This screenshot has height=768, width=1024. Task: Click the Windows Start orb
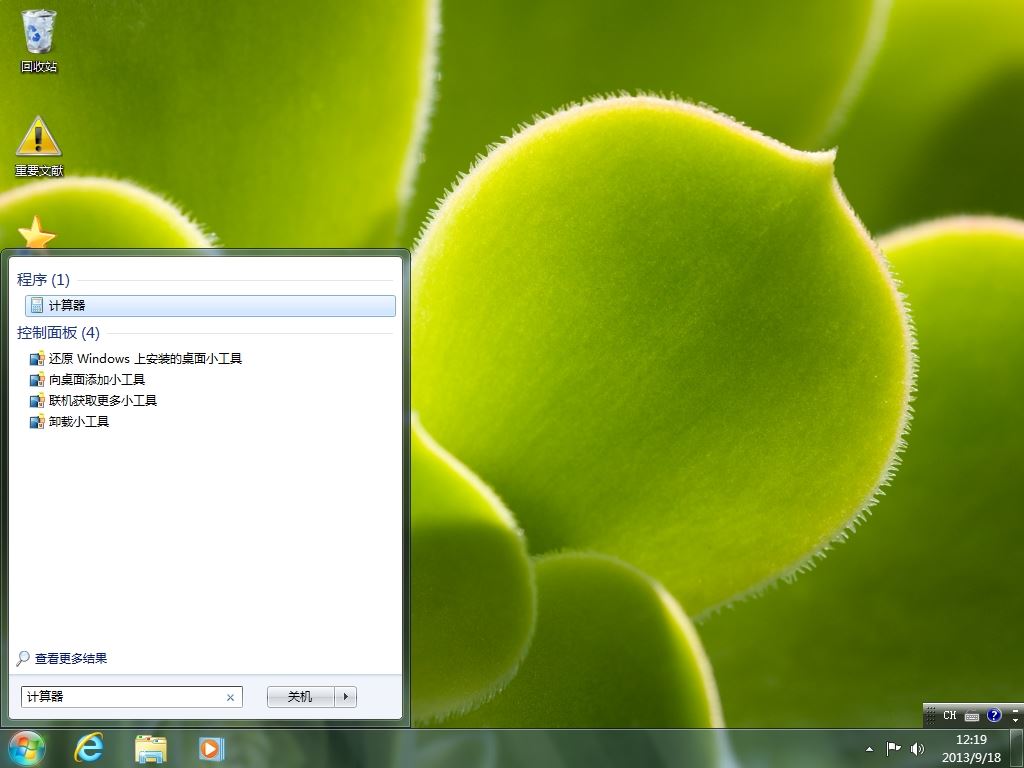(26, 748)
